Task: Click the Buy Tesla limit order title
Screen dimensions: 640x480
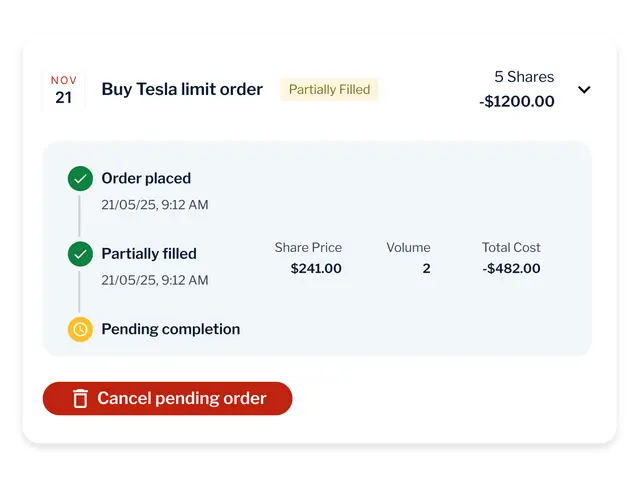Action: coord(182,90)
